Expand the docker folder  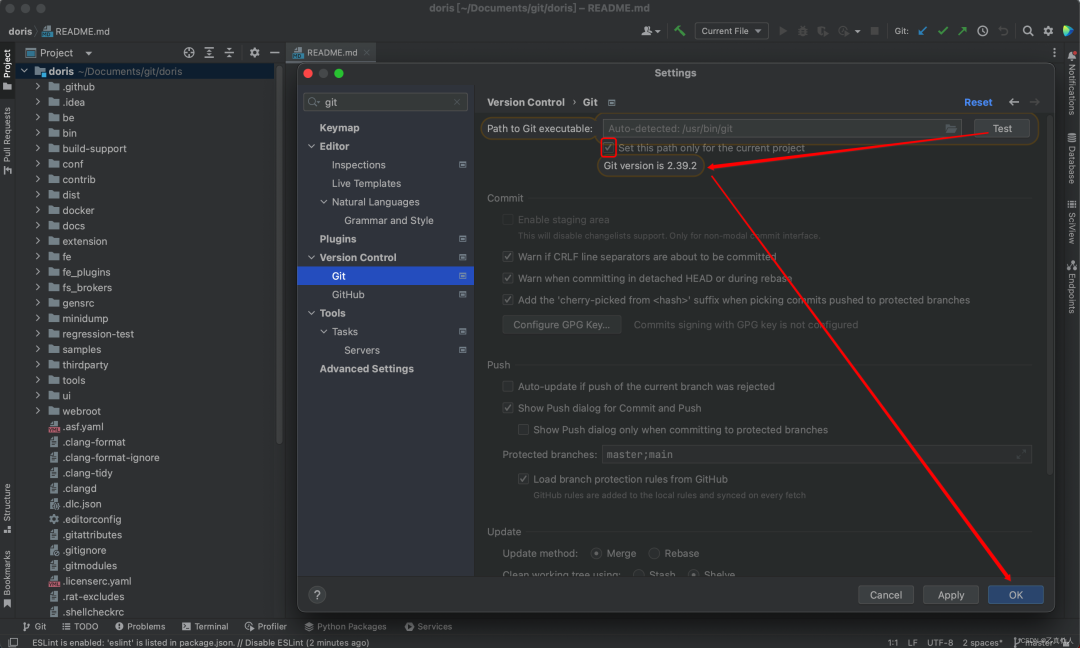[38, 210]
